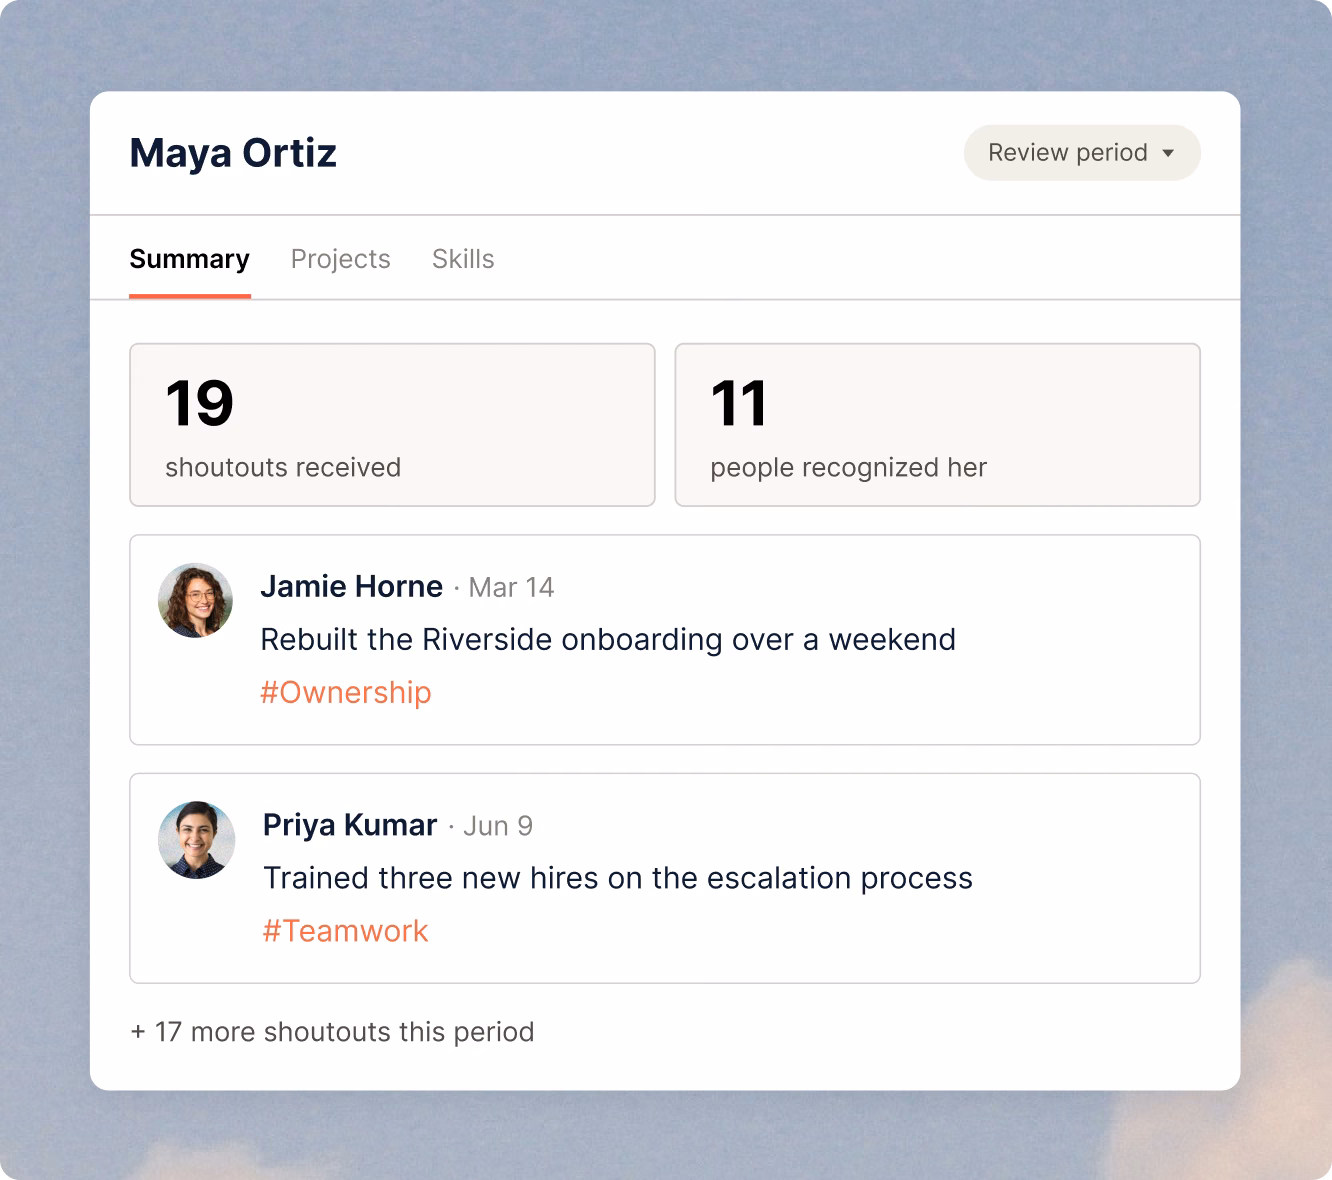Click Priya Kumar's profile photo
This screenshot has height=1180, width=1332.
pos(196,839)
